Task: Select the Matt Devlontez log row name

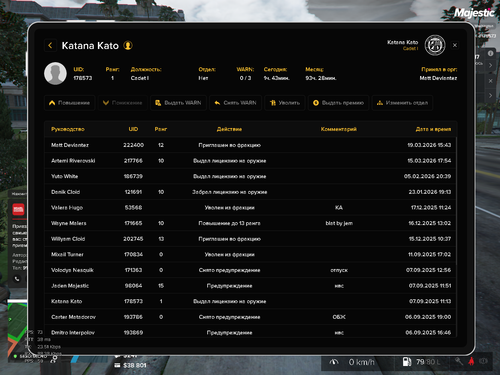Action: (x=70, y=145)
